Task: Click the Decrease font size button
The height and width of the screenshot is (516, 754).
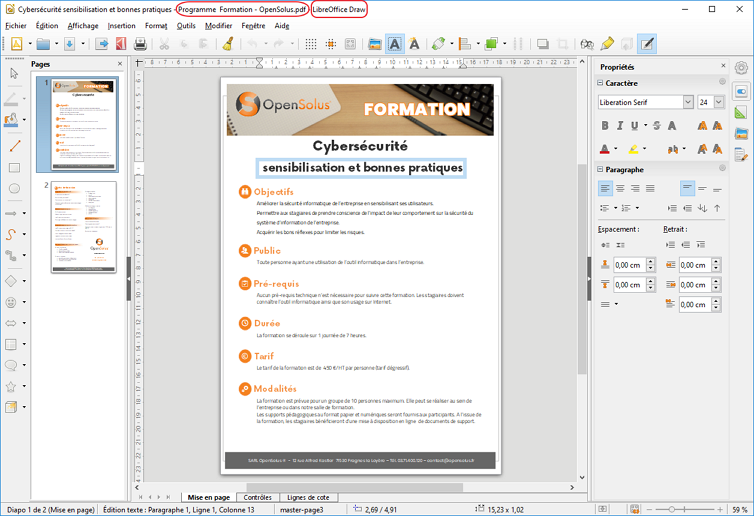Action: tap(717, 126)
